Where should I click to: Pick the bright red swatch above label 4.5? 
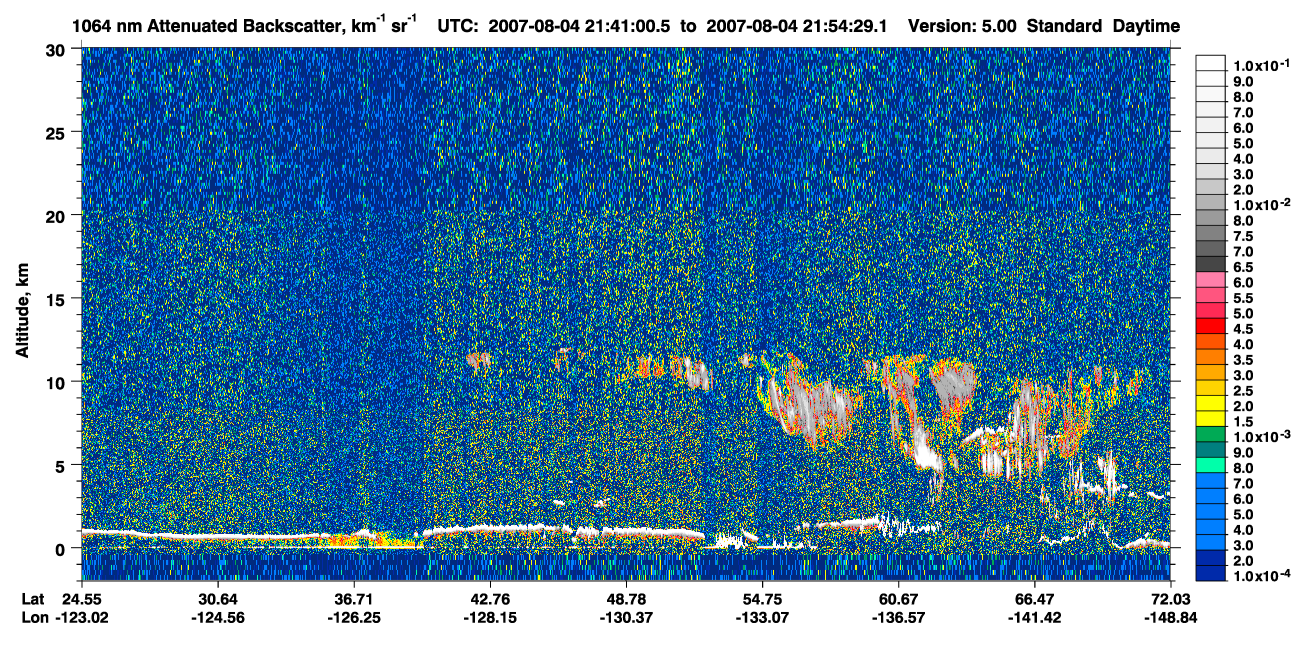point(1210,326)
